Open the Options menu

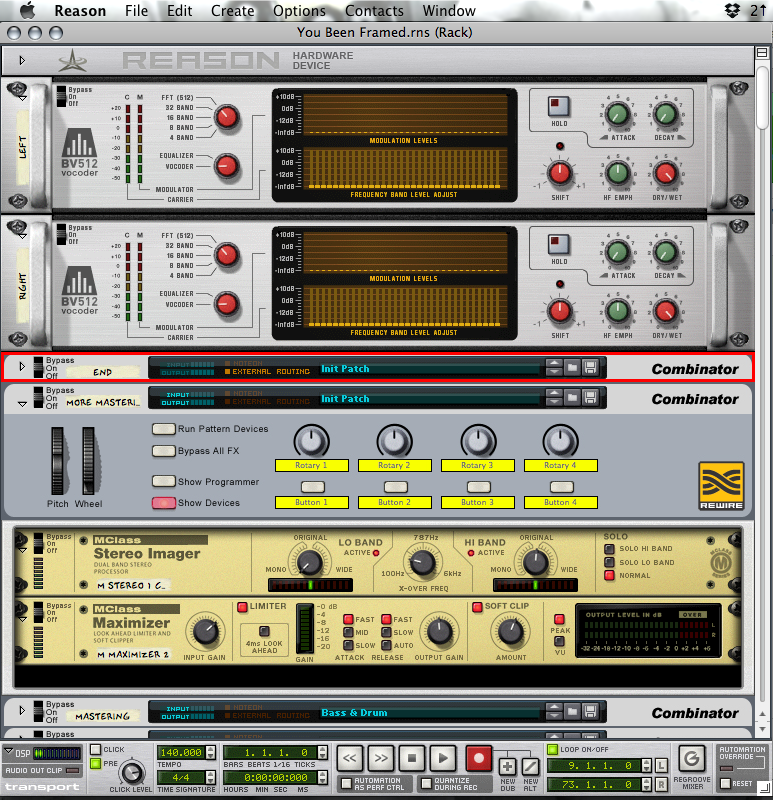(x=300, y=11)
